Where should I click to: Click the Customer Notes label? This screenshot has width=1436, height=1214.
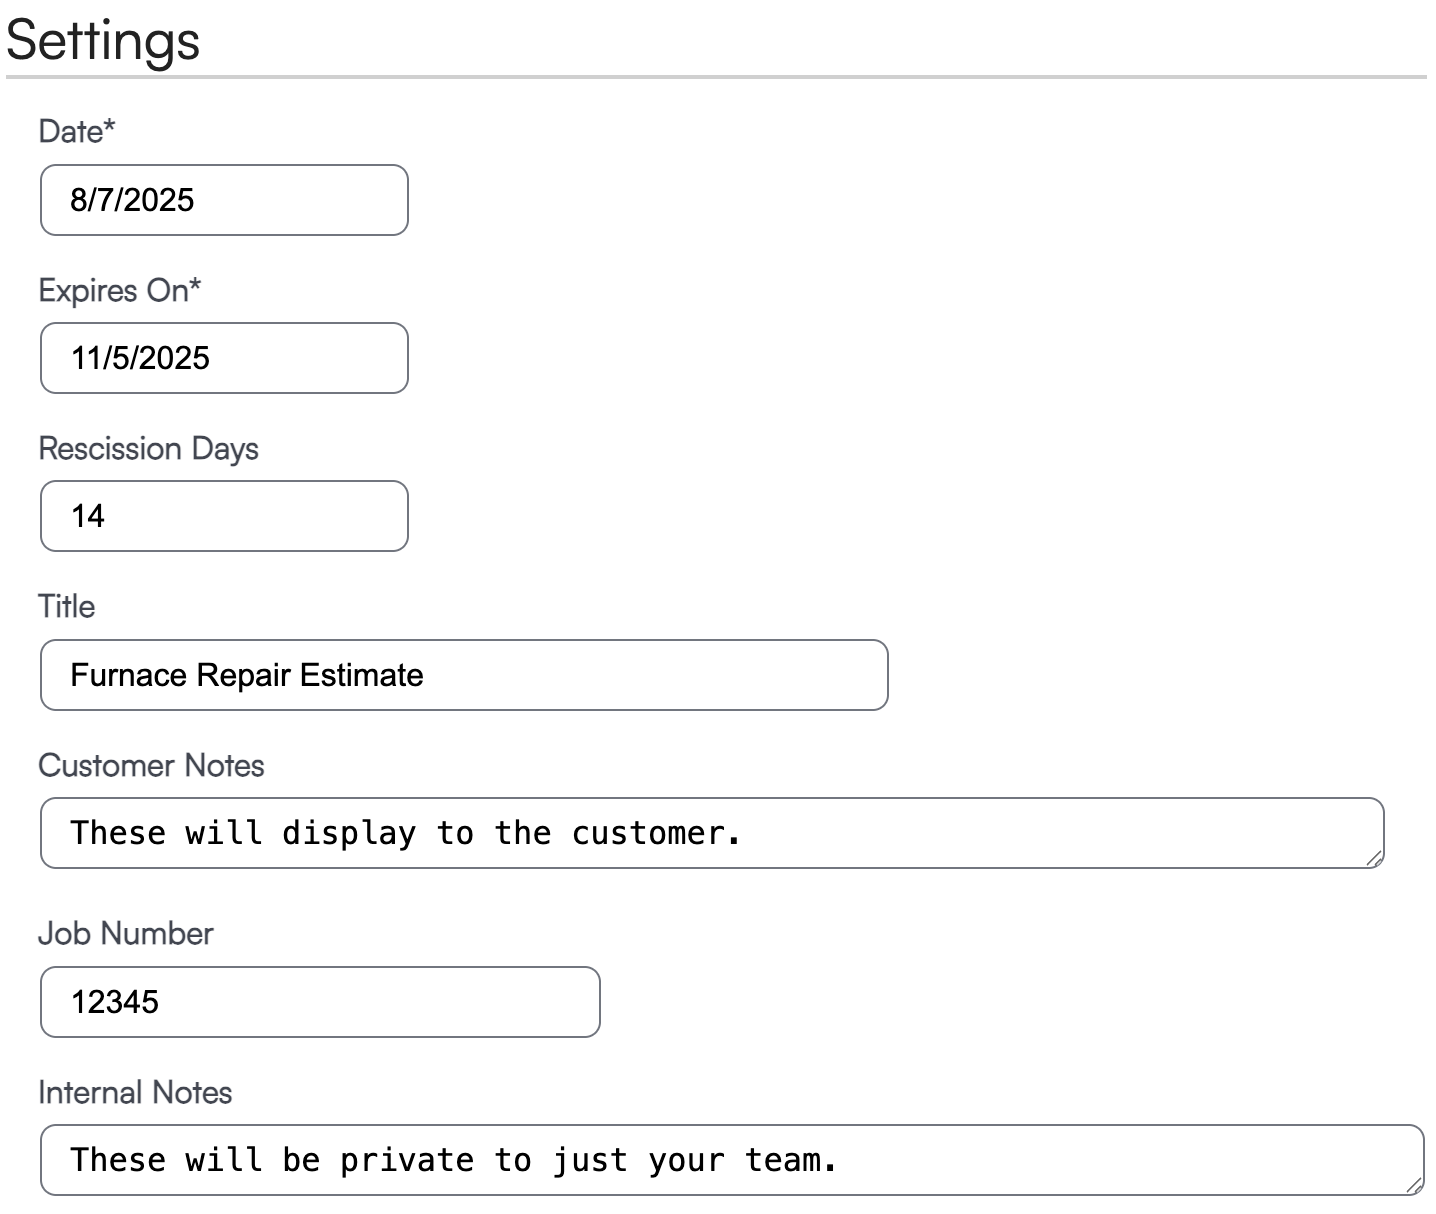[x=151, y=765]
